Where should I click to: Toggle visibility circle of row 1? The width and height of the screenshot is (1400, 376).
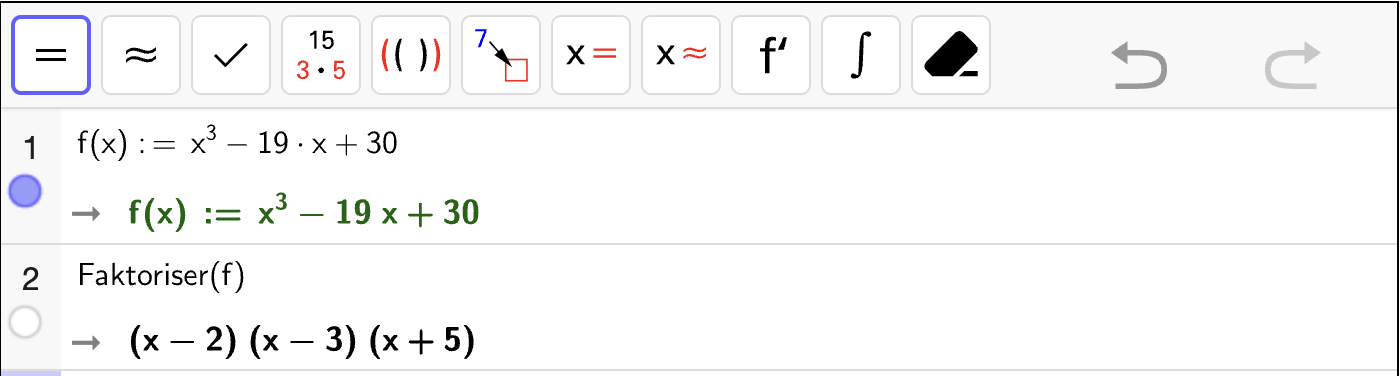[25, 191]
